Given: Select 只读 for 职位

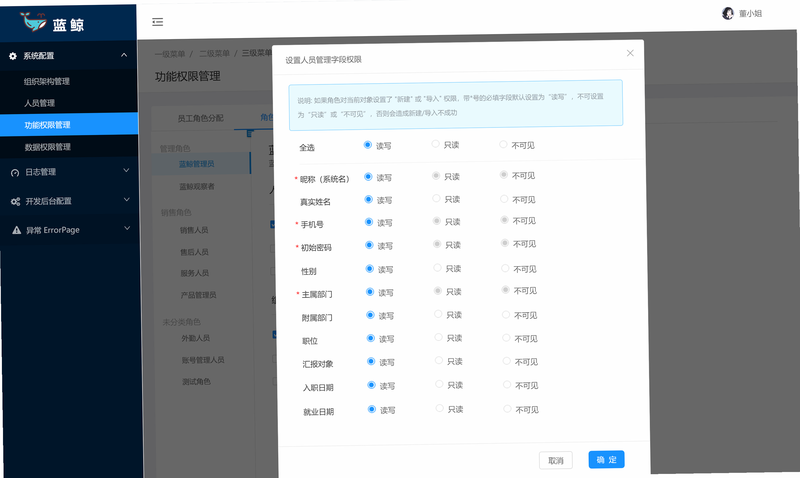Looking at the screenshot, I should (438, 337).
